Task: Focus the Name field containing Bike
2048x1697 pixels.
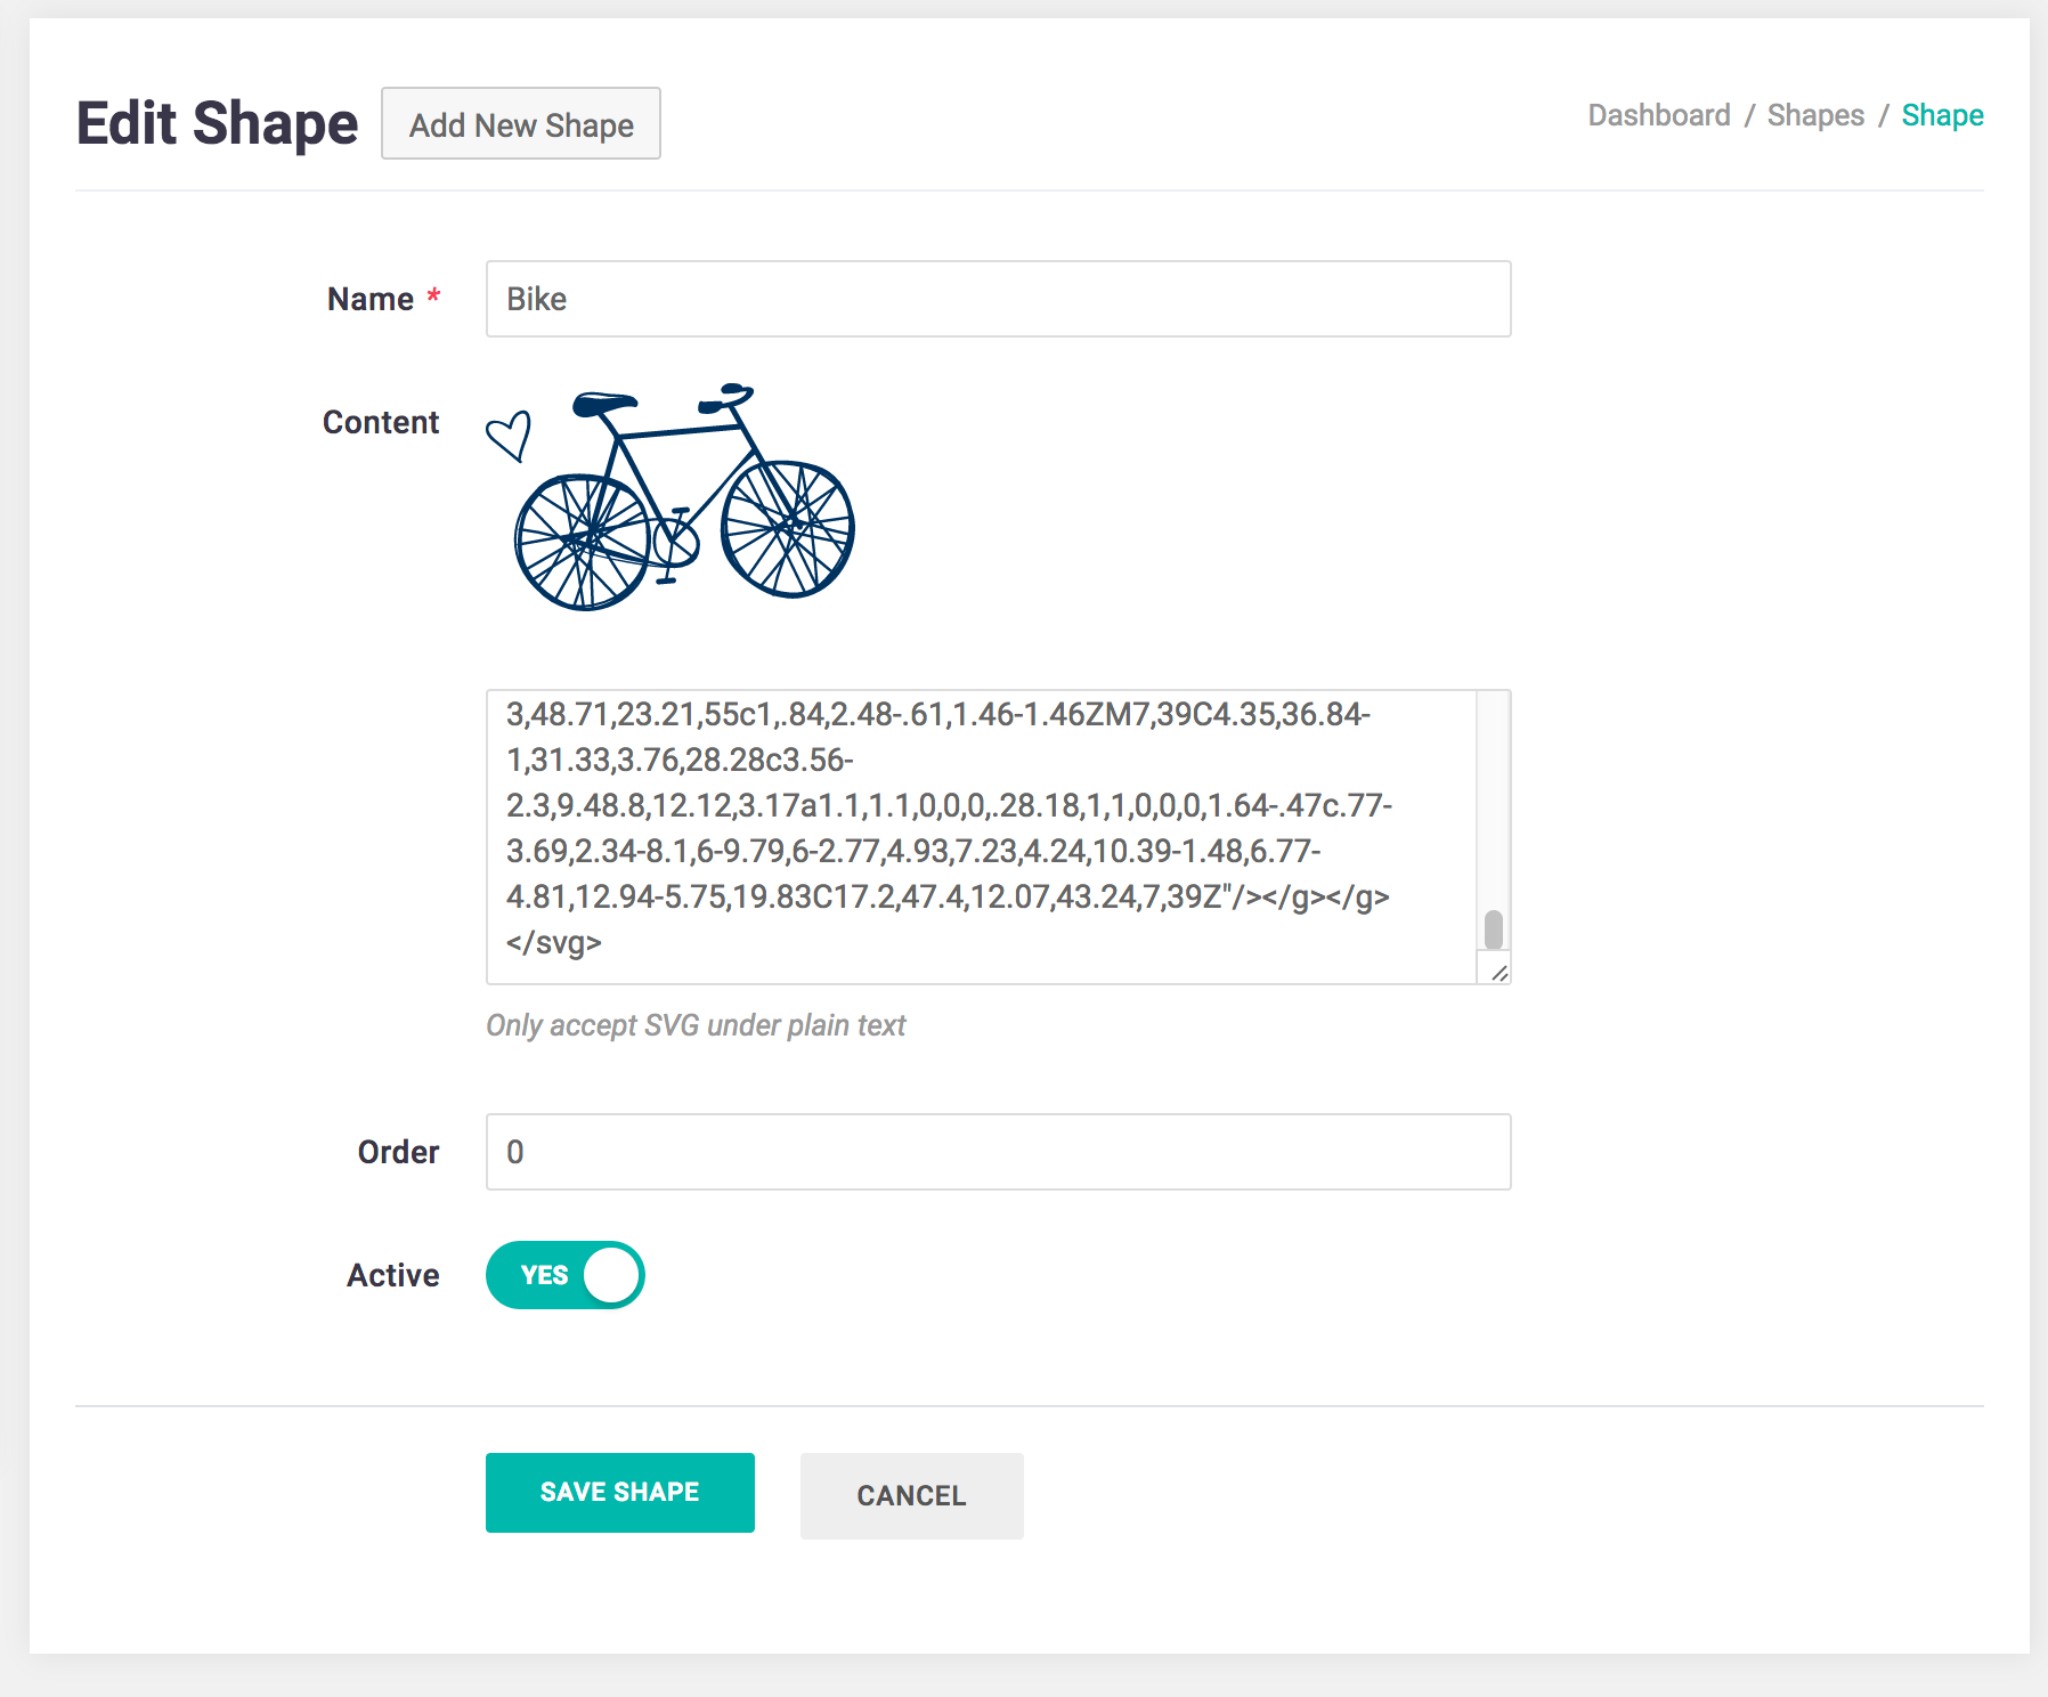Action: (997, 299)
